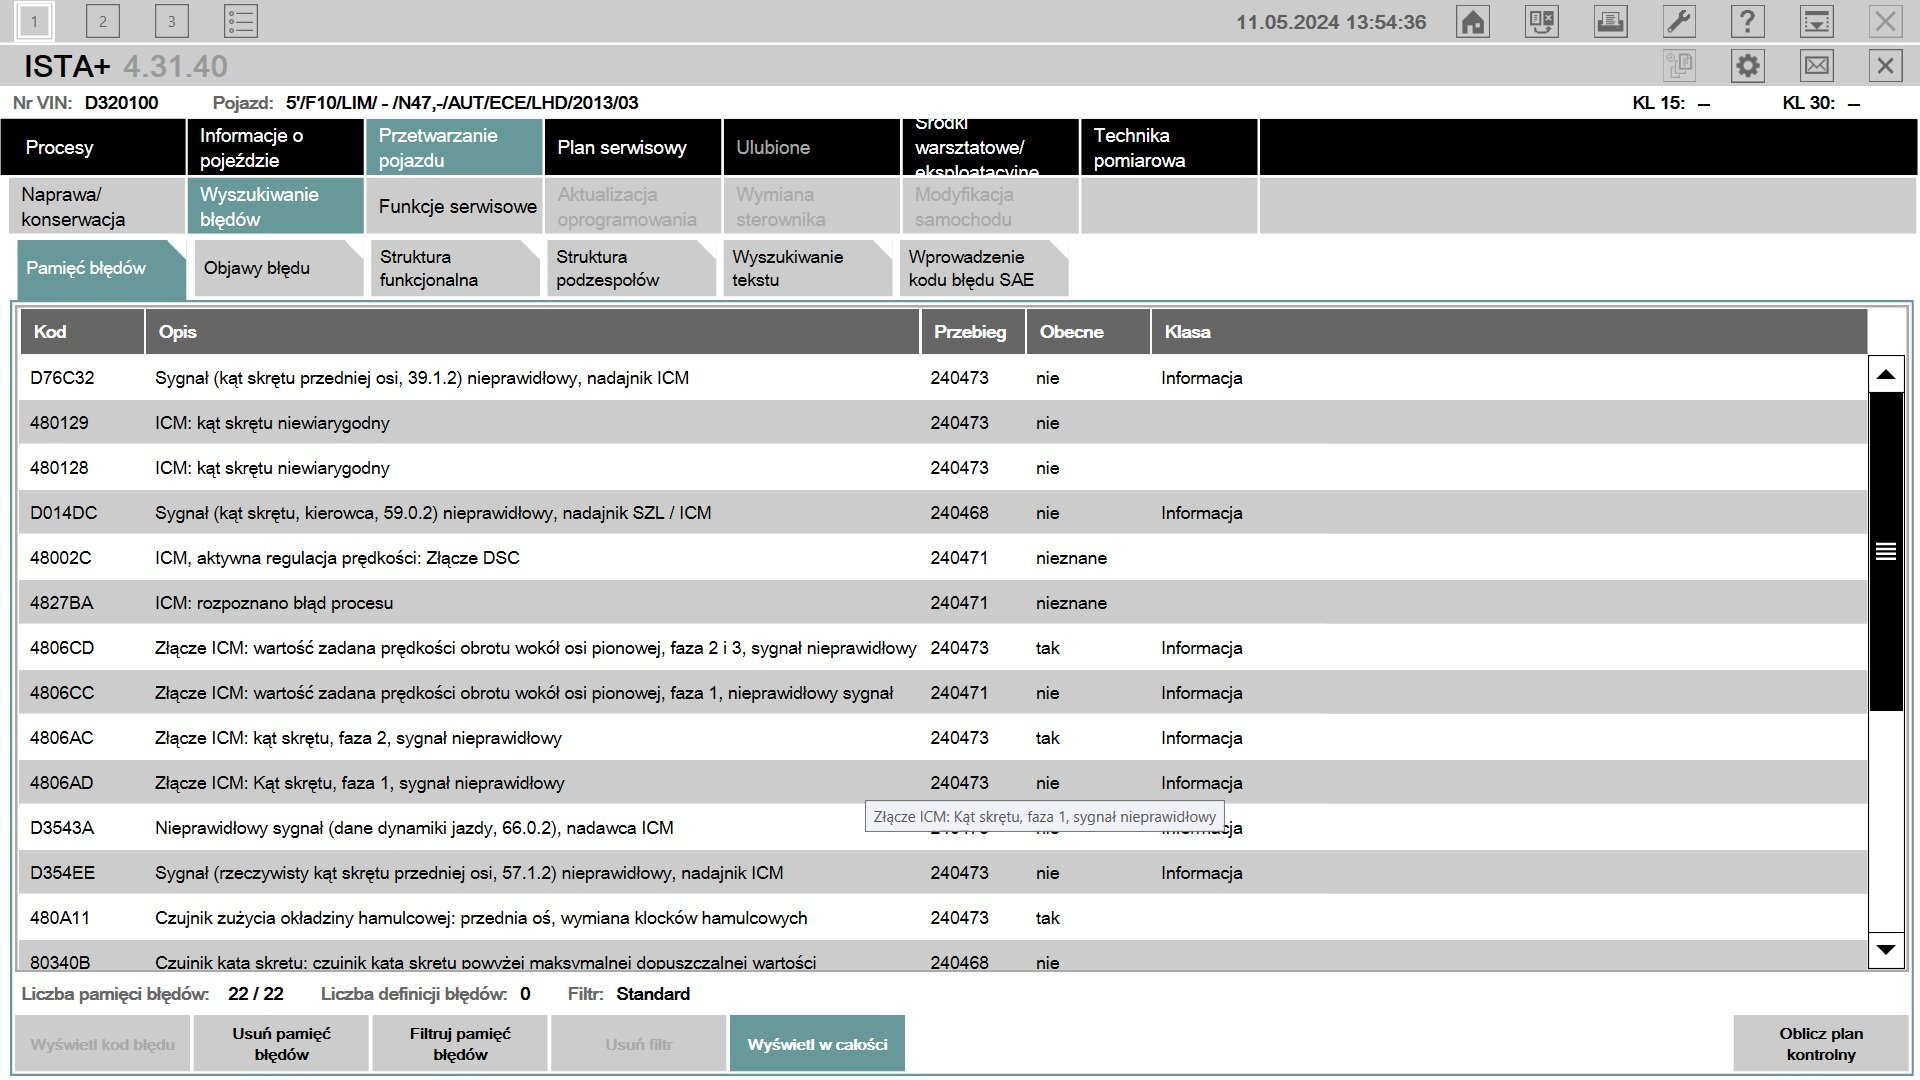Open Informacje o pojeździe menu
1920x1080 pixels.
click(x=276, y=147)
